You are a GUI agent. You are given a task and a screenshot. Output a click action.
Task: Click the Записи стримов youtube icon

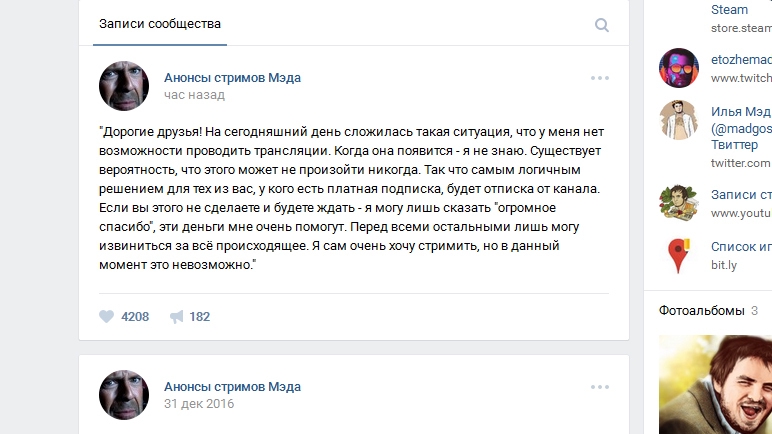tap(679, 202)
